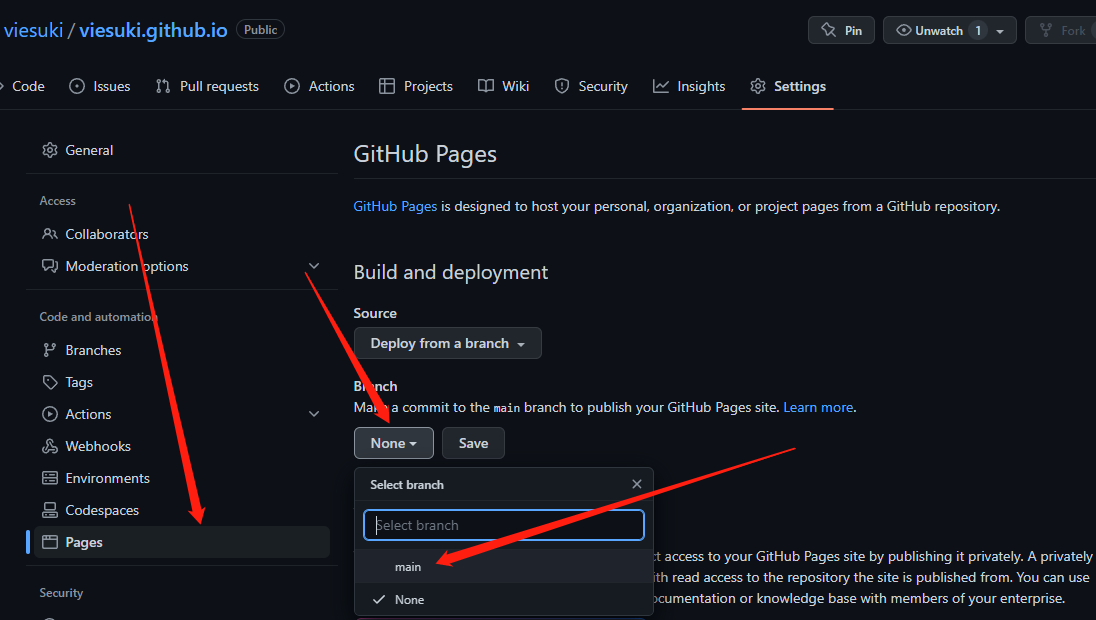Click the Pages browser icon

coord(50,542)
